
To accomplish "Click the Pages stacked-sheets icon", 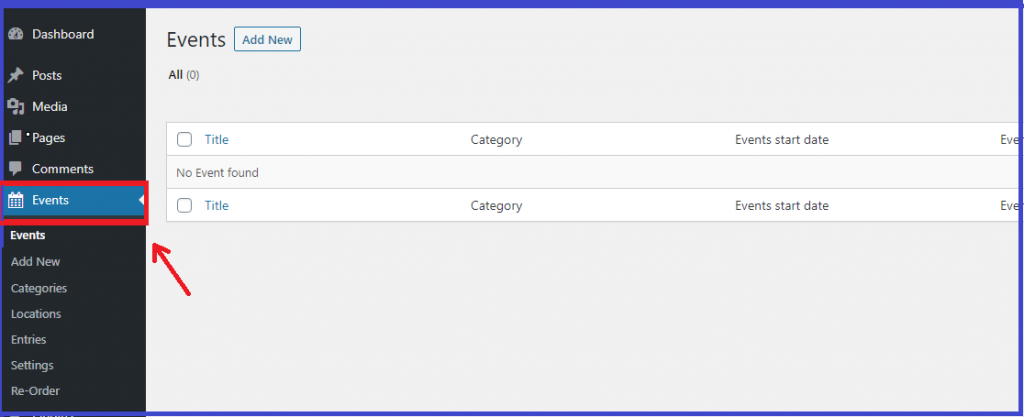I will click(x=16, y=138).
